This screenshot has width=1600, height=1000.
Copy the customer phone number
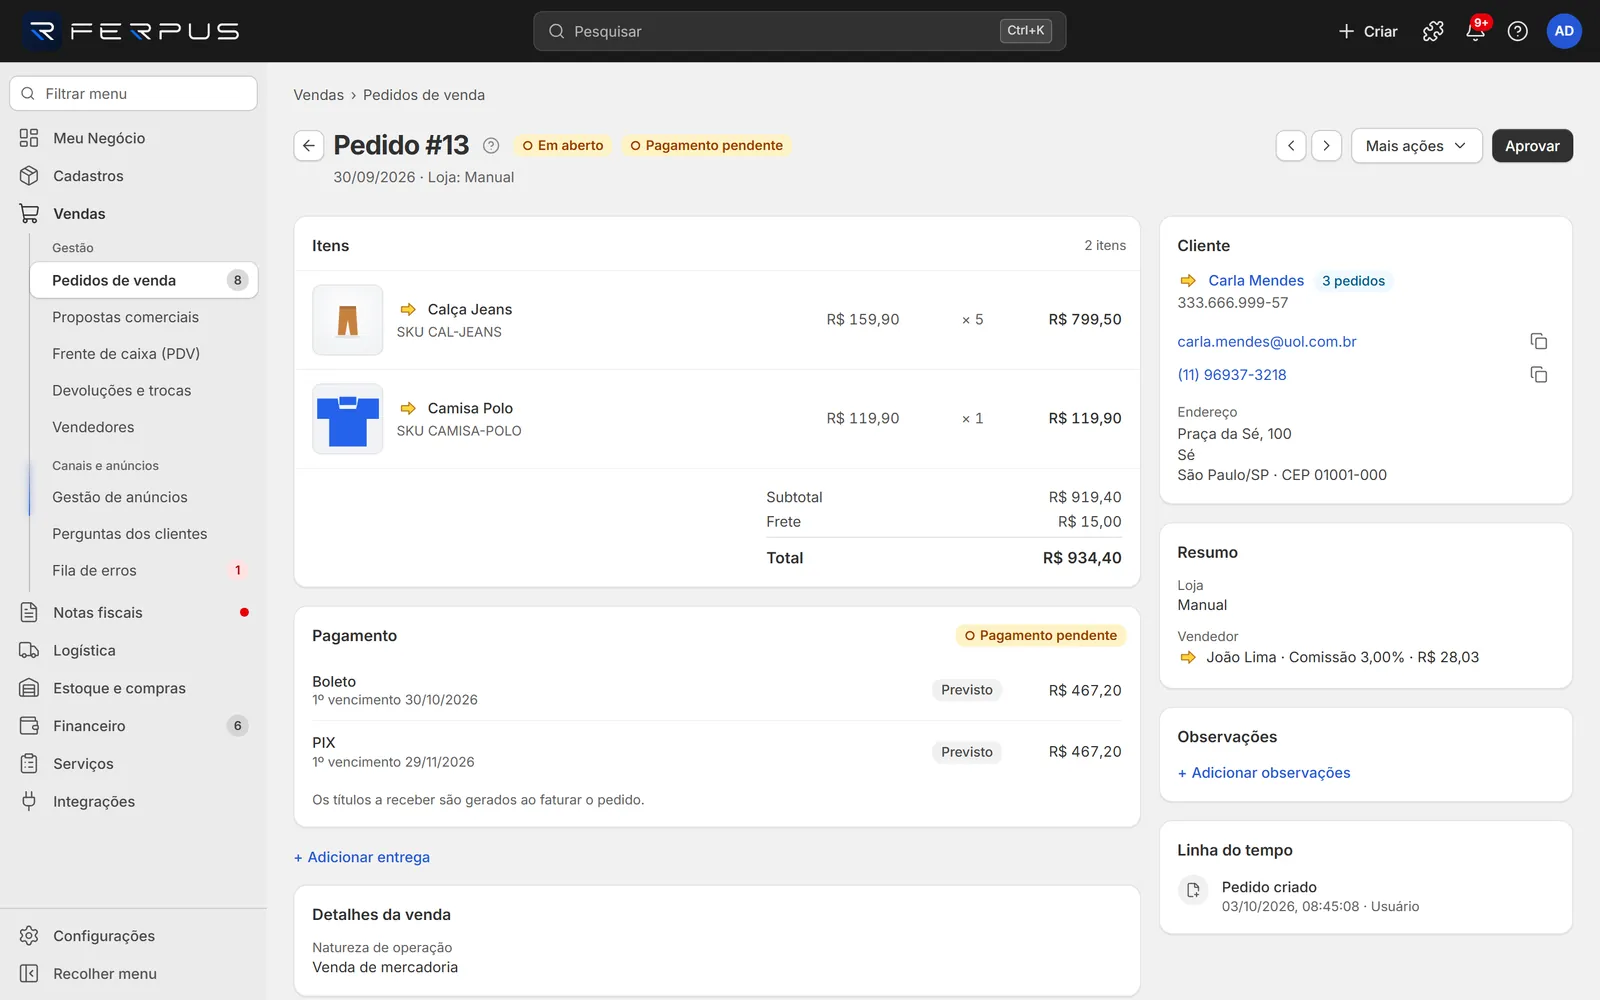click(1539, 375)
